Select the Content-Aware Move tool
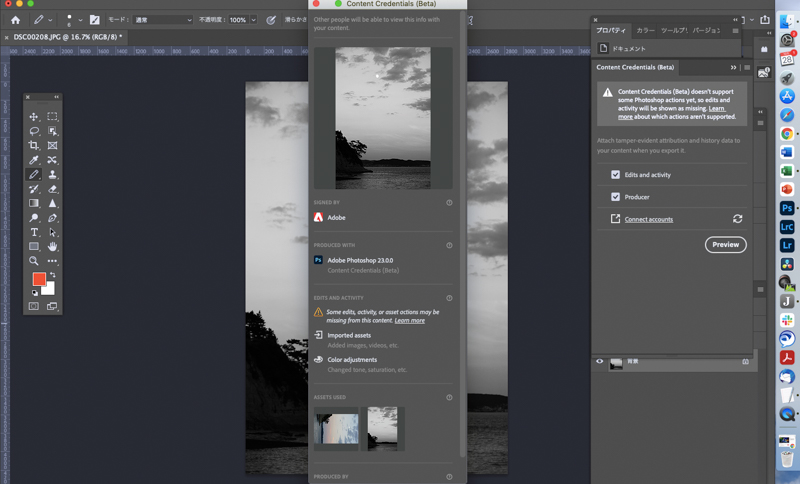The width and height of the screenshot is (800, 484). (52, 160)
